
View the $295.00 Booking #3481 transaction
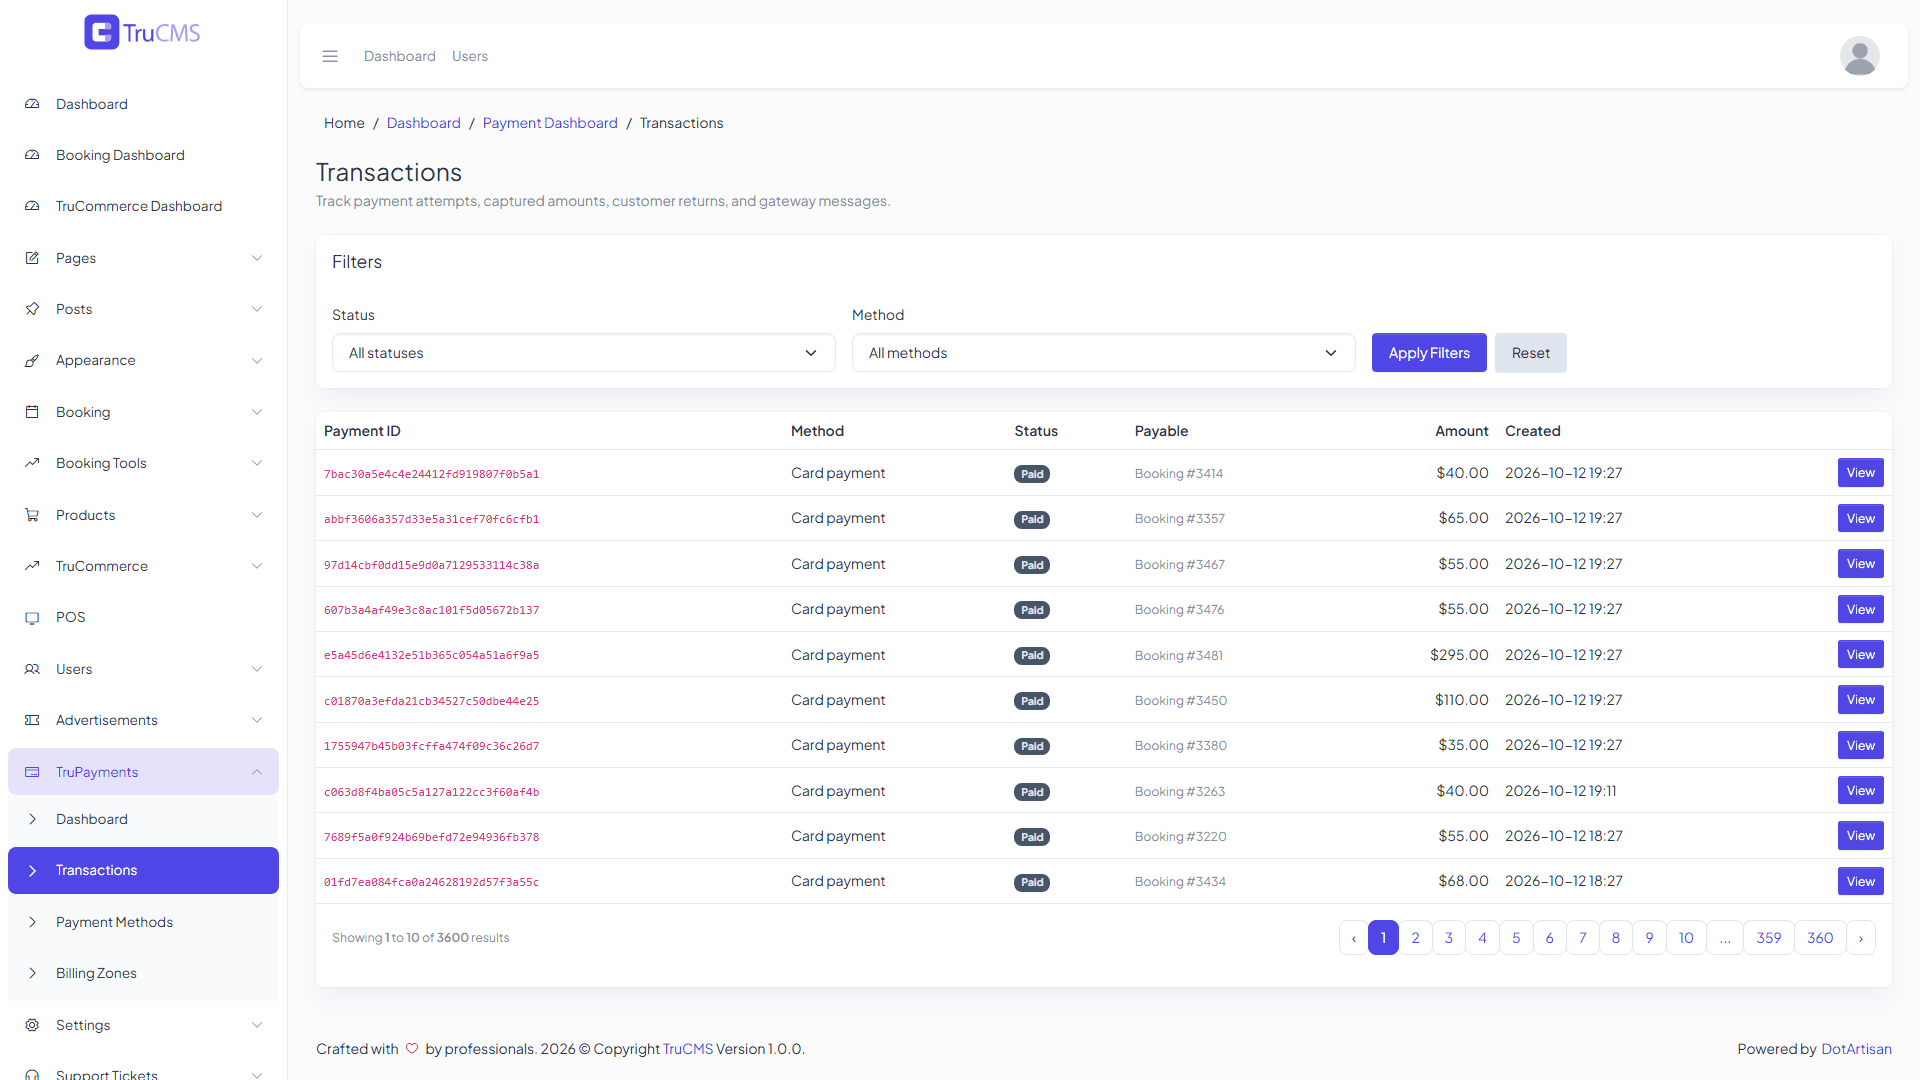tap(1860, 655)
